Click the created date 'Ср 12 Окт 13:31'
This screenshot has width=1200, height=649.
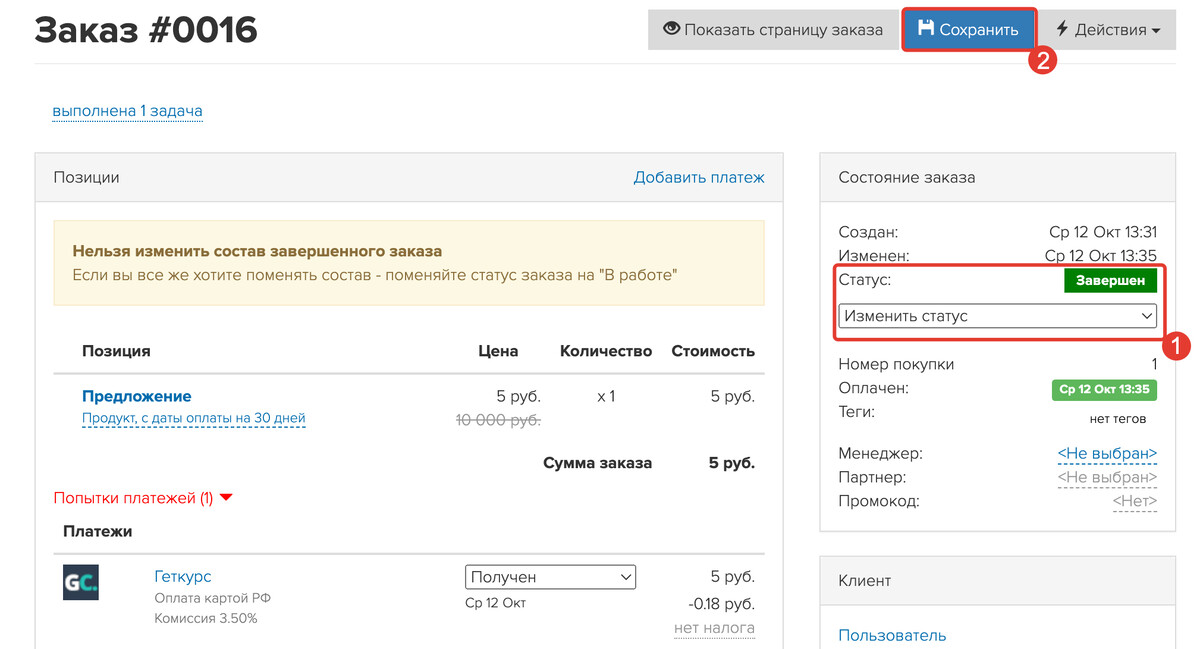coord(1103,232)
